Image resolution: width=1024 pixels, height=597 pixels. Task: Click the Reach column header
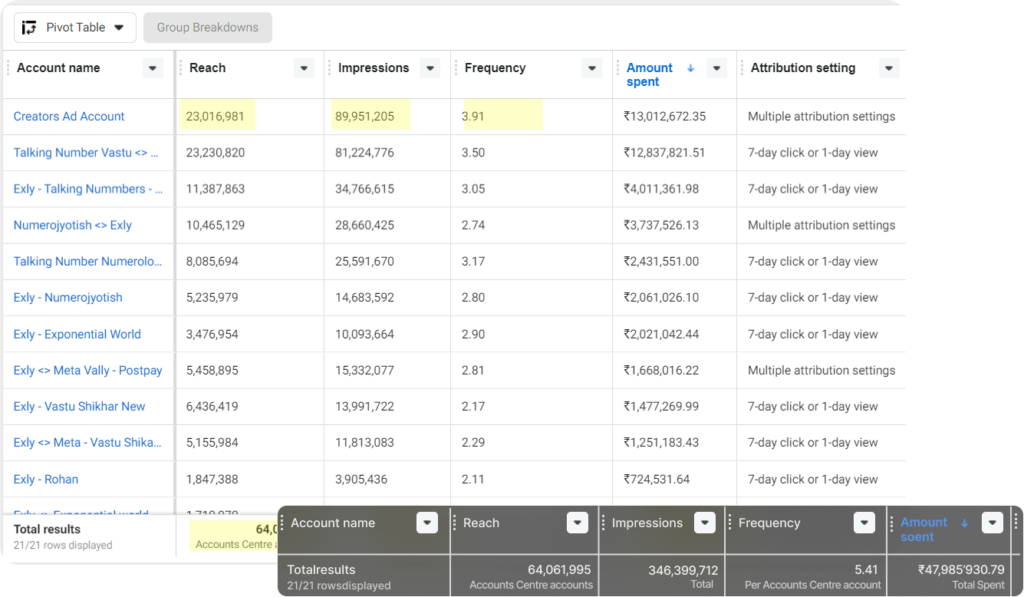click(208, 68)
